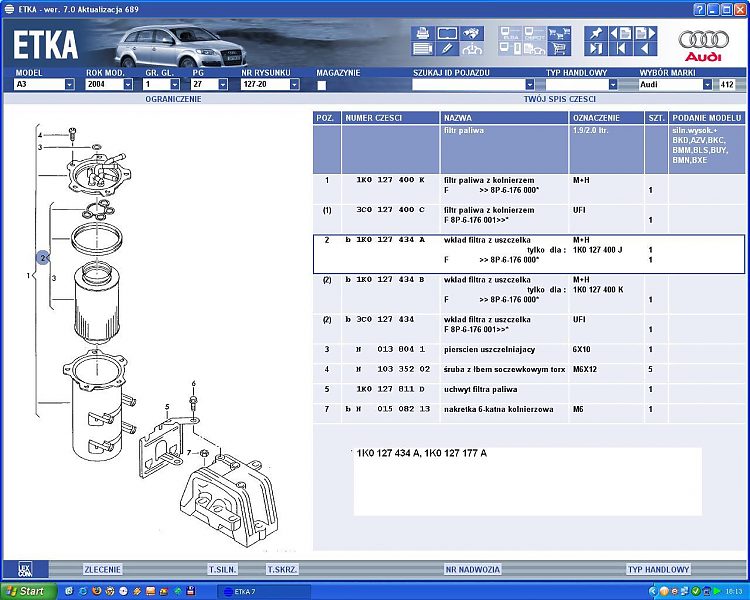Toggle the MAGAZYNIE checkbox
This screenshot has width=750, height=600.
point(322,85)
